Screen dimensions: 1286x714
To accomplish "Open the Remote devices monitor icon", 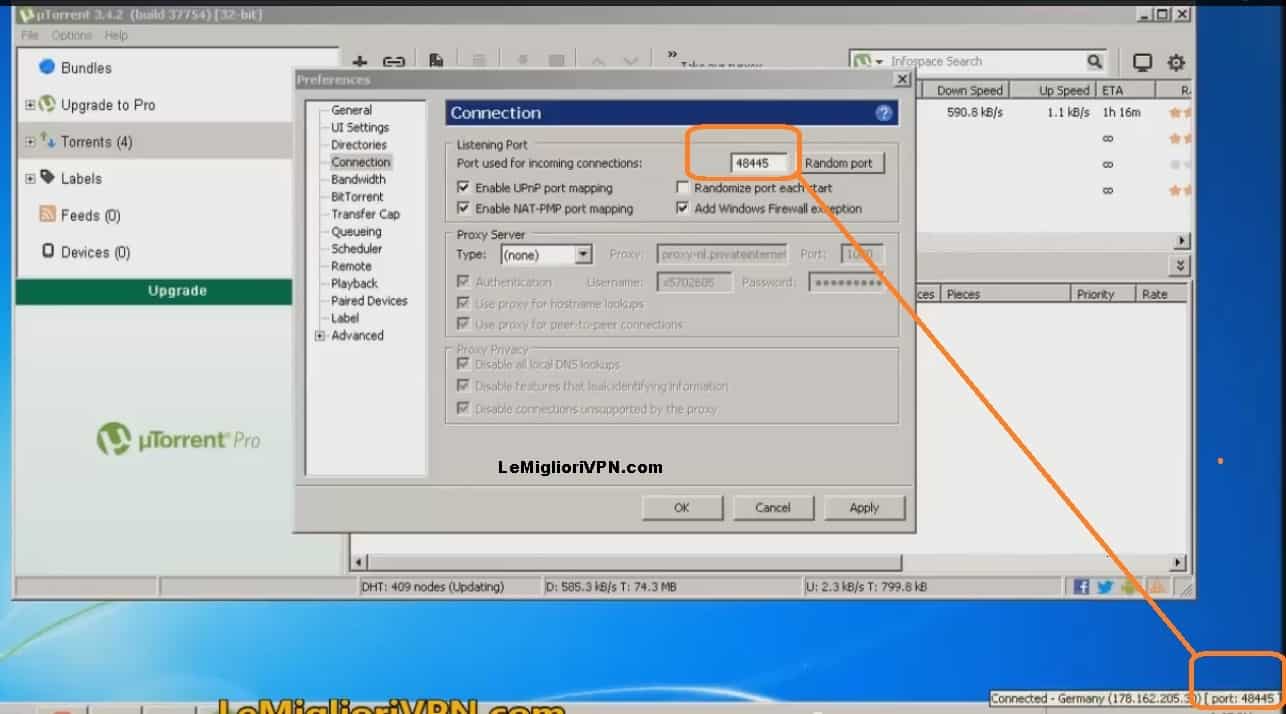I will (1142, 62).
